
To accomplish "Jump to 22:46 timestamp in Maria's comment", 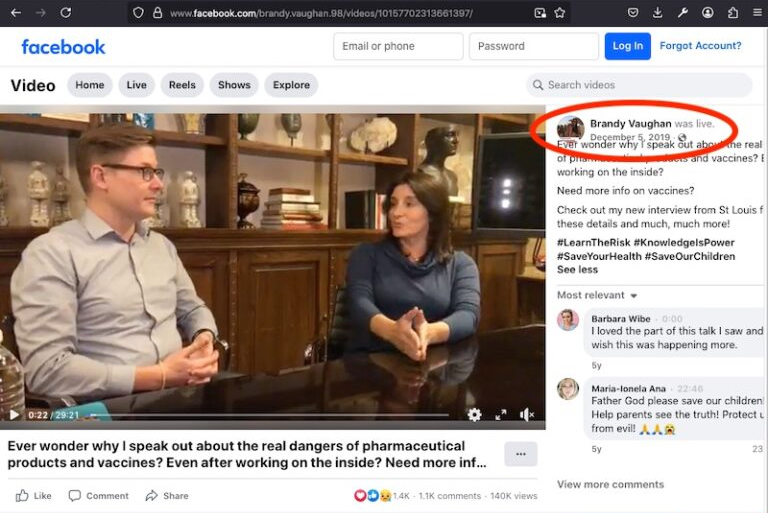I will 690,389.
